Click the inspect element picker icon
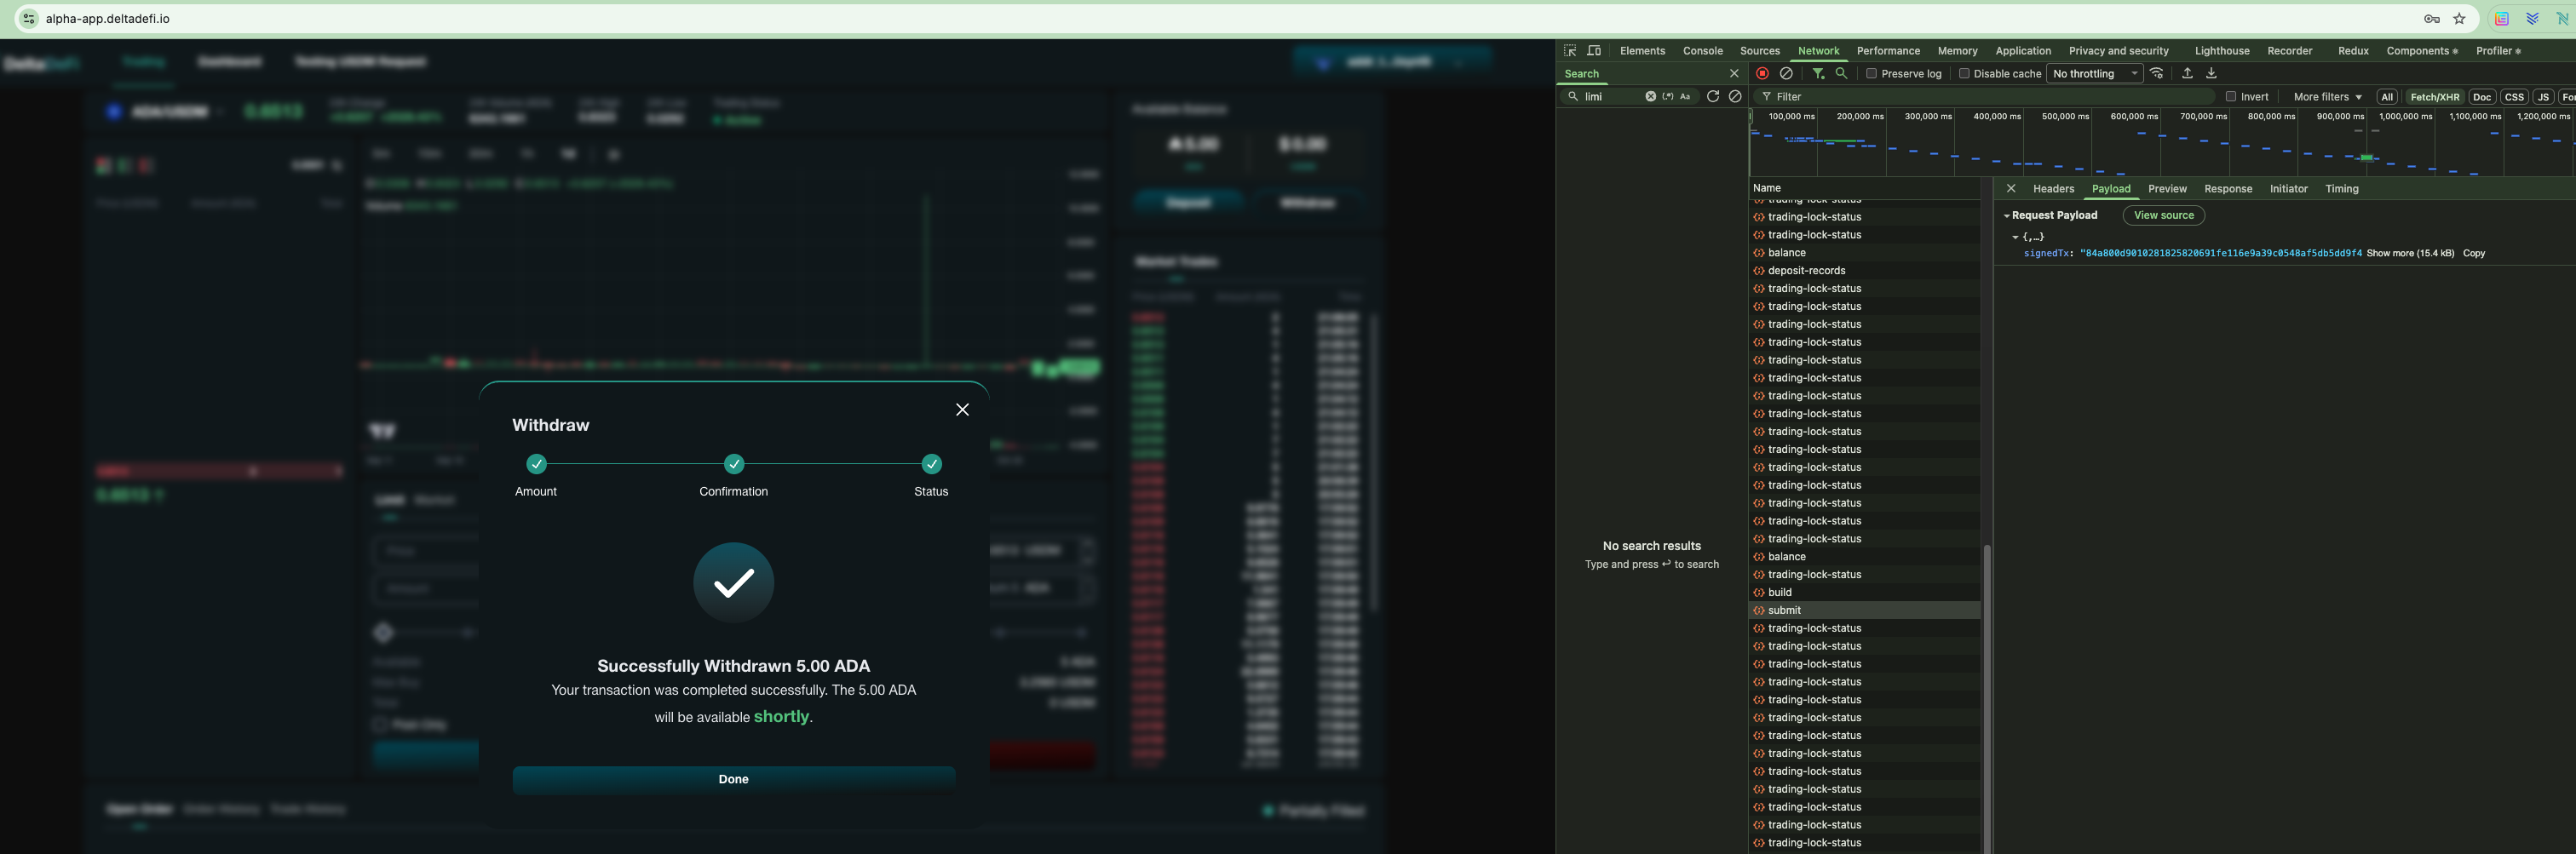 point(1570,51)
